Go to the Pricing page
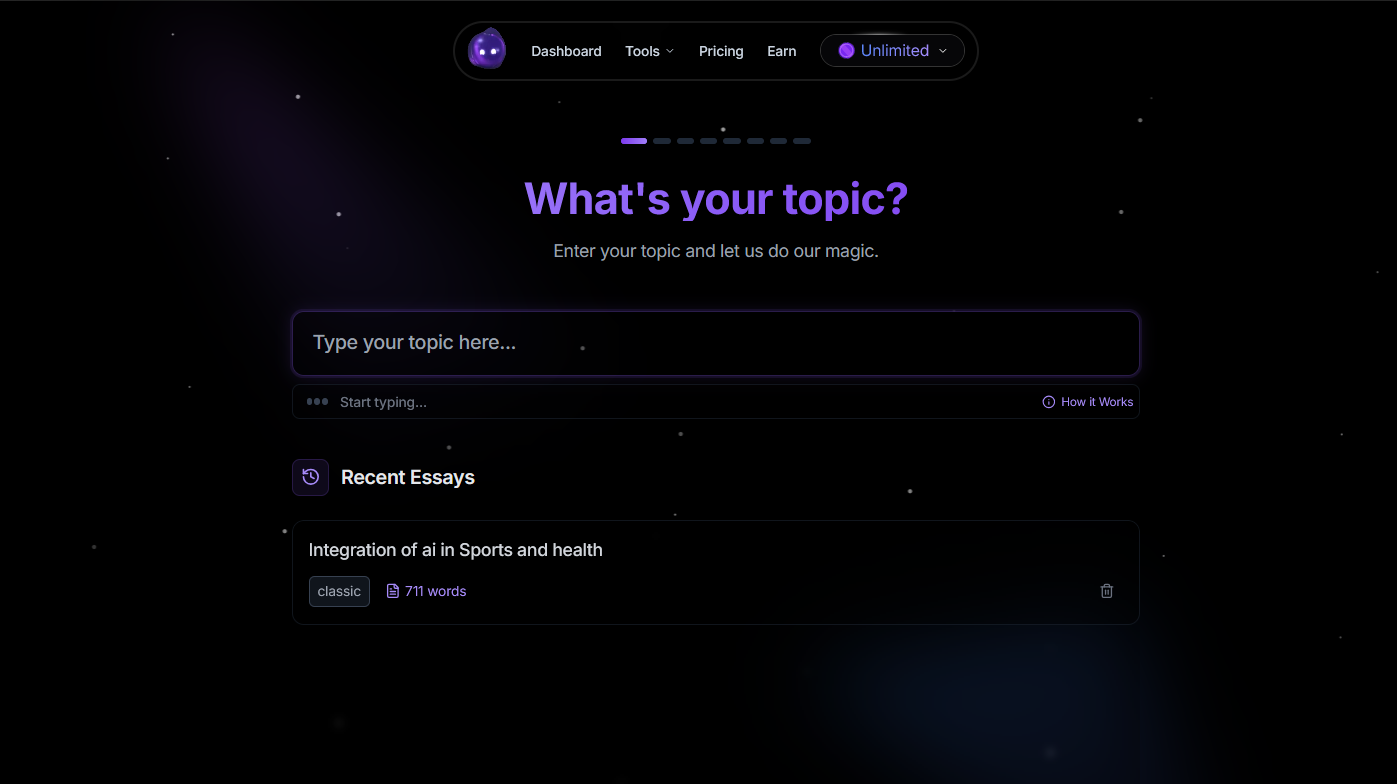This screenshot has width=1397, height=784. pyautogui.click(x=721, y=51)
